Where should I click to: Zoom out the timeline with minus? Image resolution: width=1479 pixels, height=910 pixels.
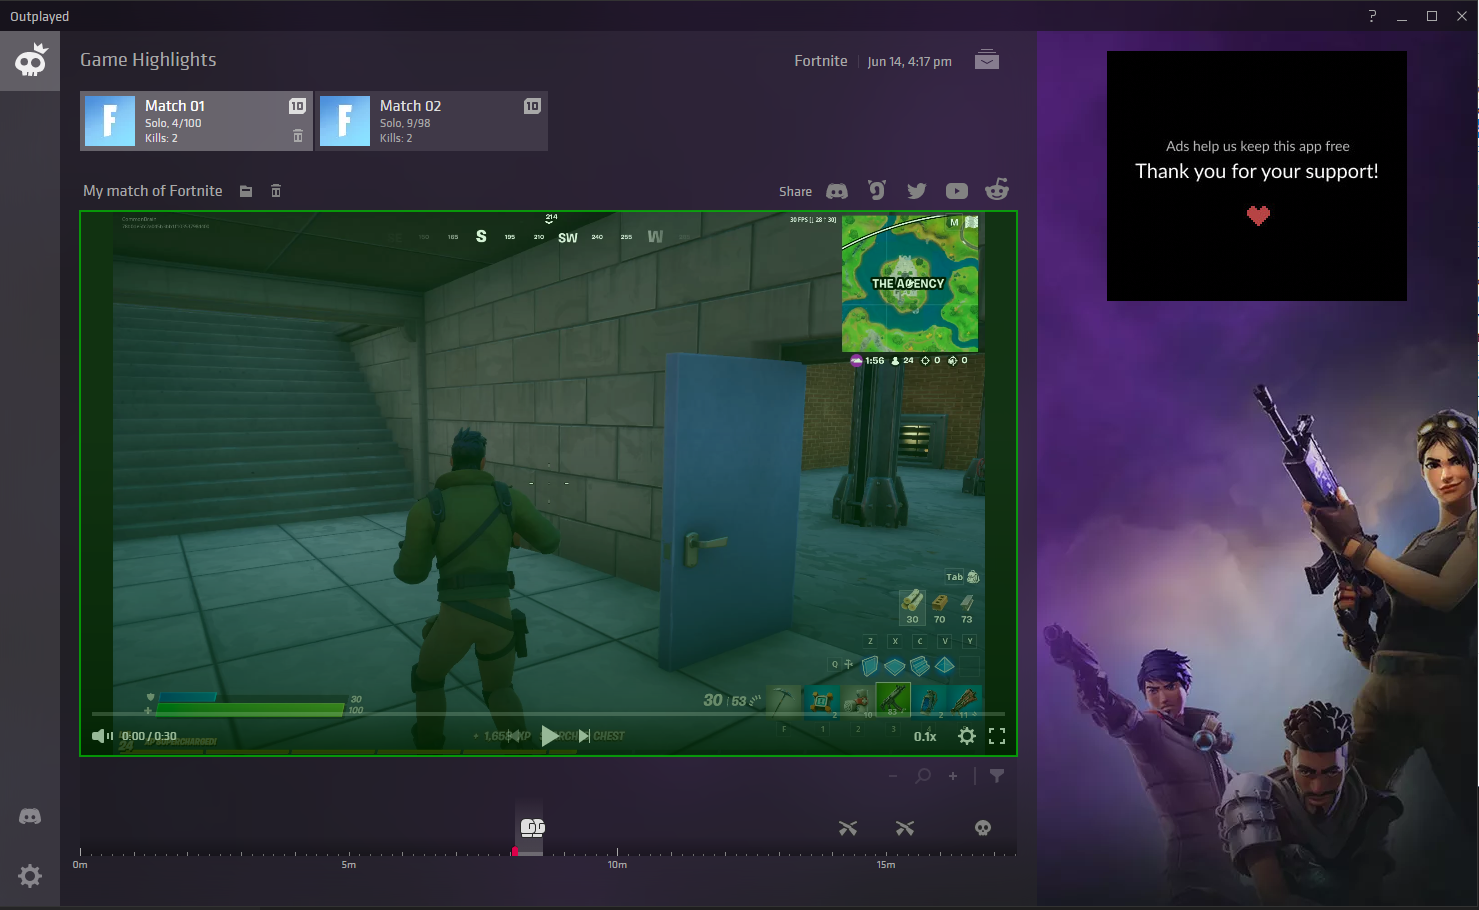[x=893, y=776]
